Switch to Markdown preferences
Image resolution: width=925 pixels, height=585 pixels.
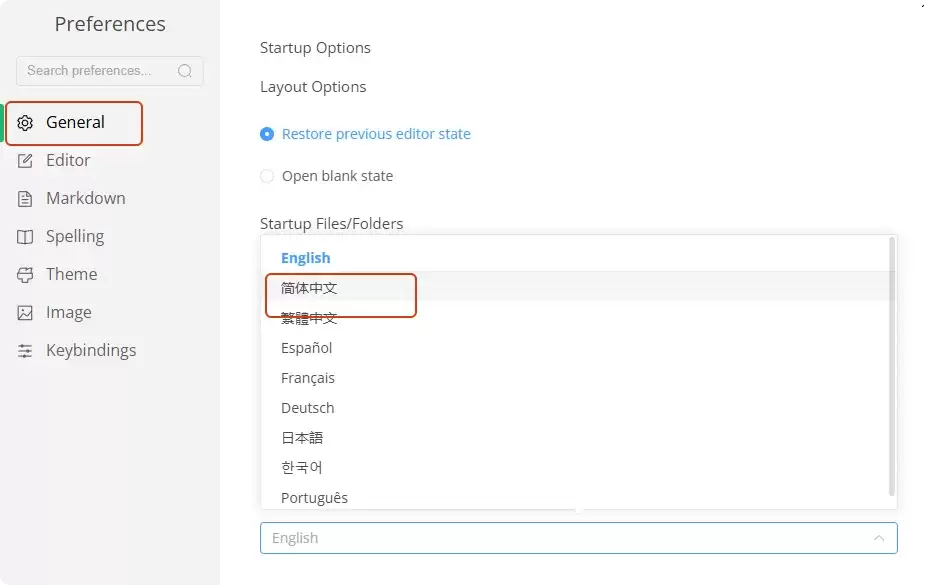(86, 198)
